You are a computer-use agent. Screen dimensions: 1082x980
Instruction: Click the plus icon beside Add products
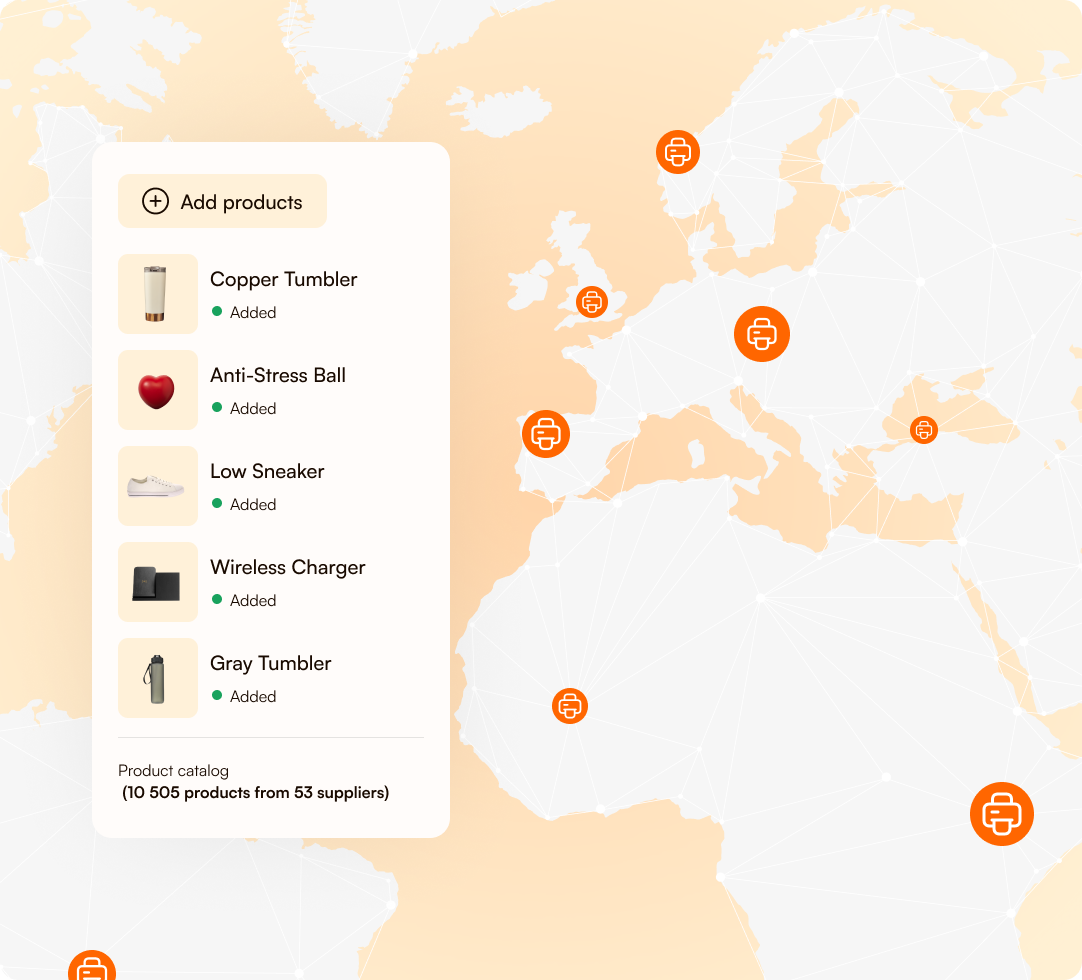tap(154, 201)
